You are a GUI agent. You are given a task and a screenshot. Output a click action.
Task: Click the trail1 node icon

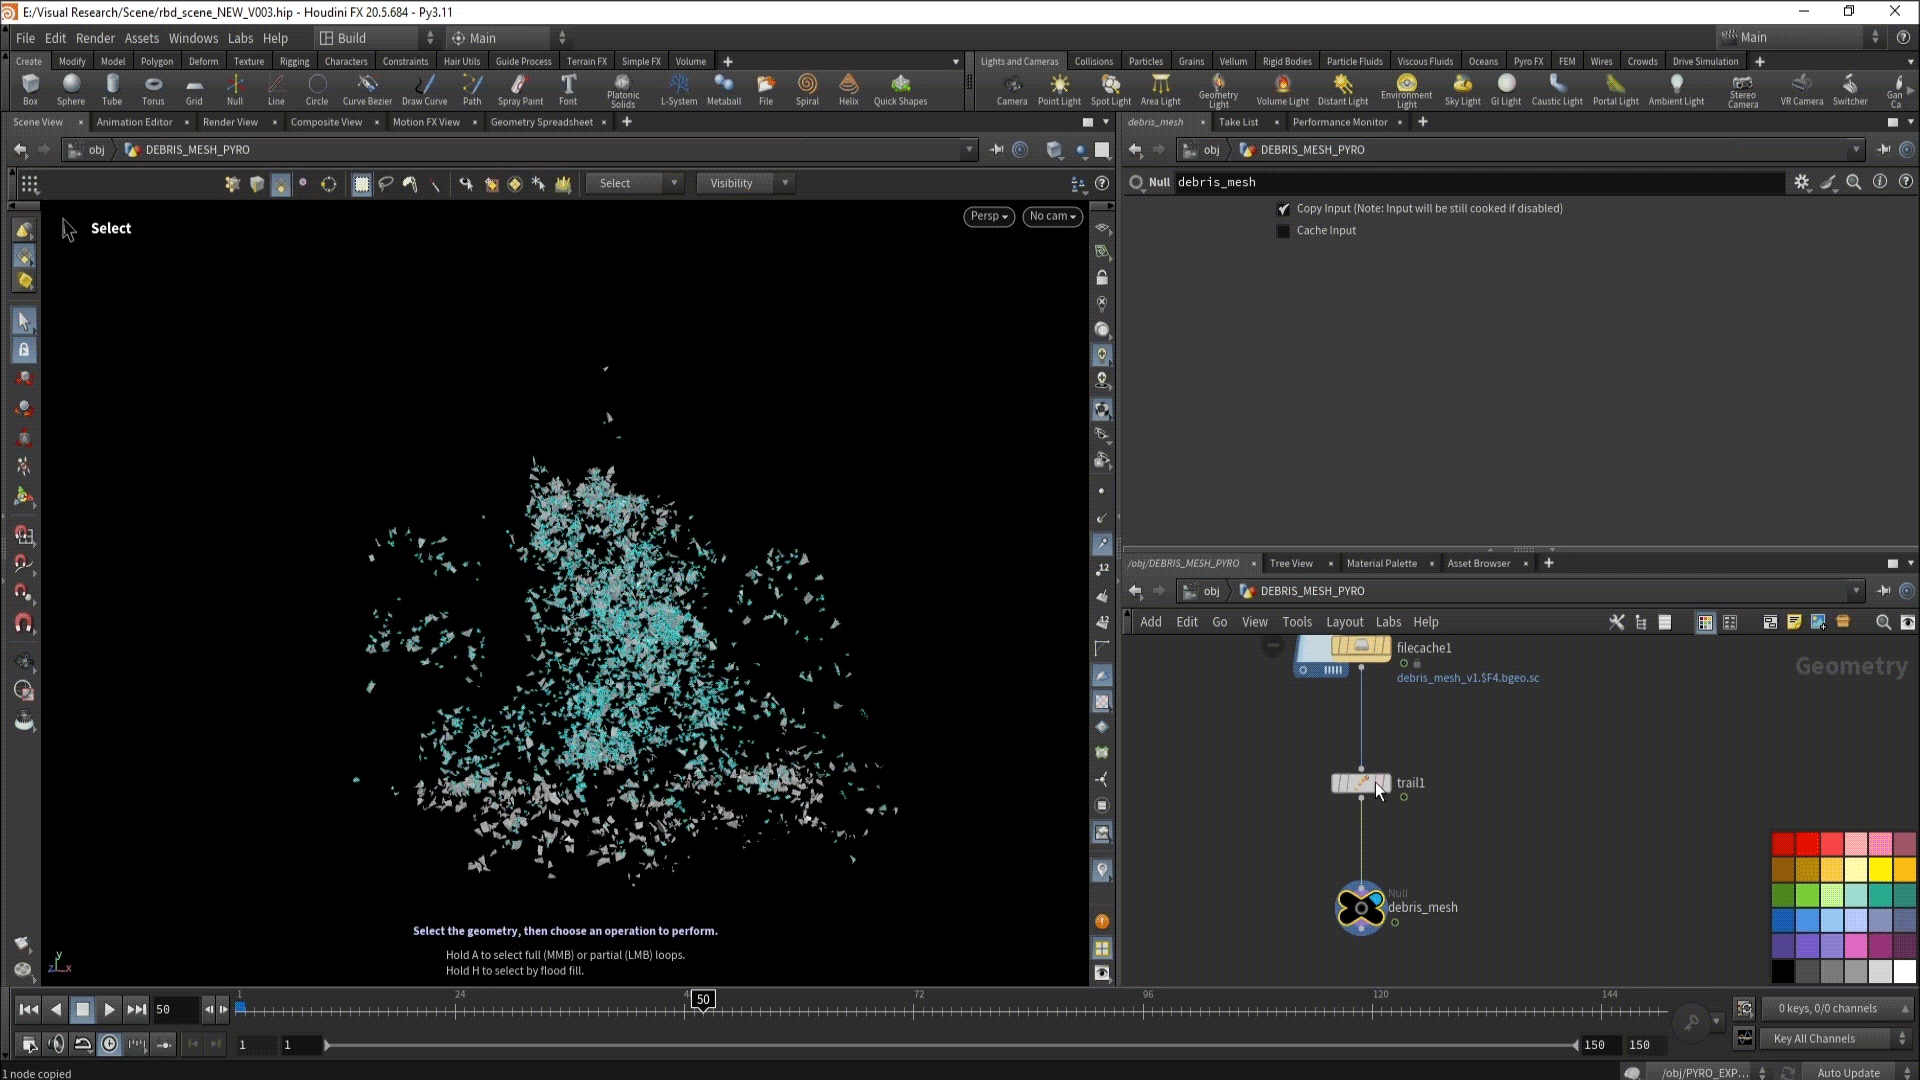tap(1360, 783)
